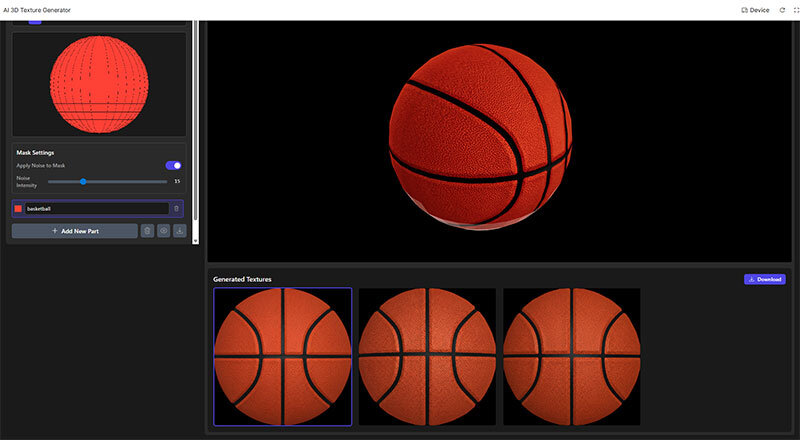Choose the second generated texture thumbnail
The width and height of the screenshot is (800, 440).
pos(427,356)
